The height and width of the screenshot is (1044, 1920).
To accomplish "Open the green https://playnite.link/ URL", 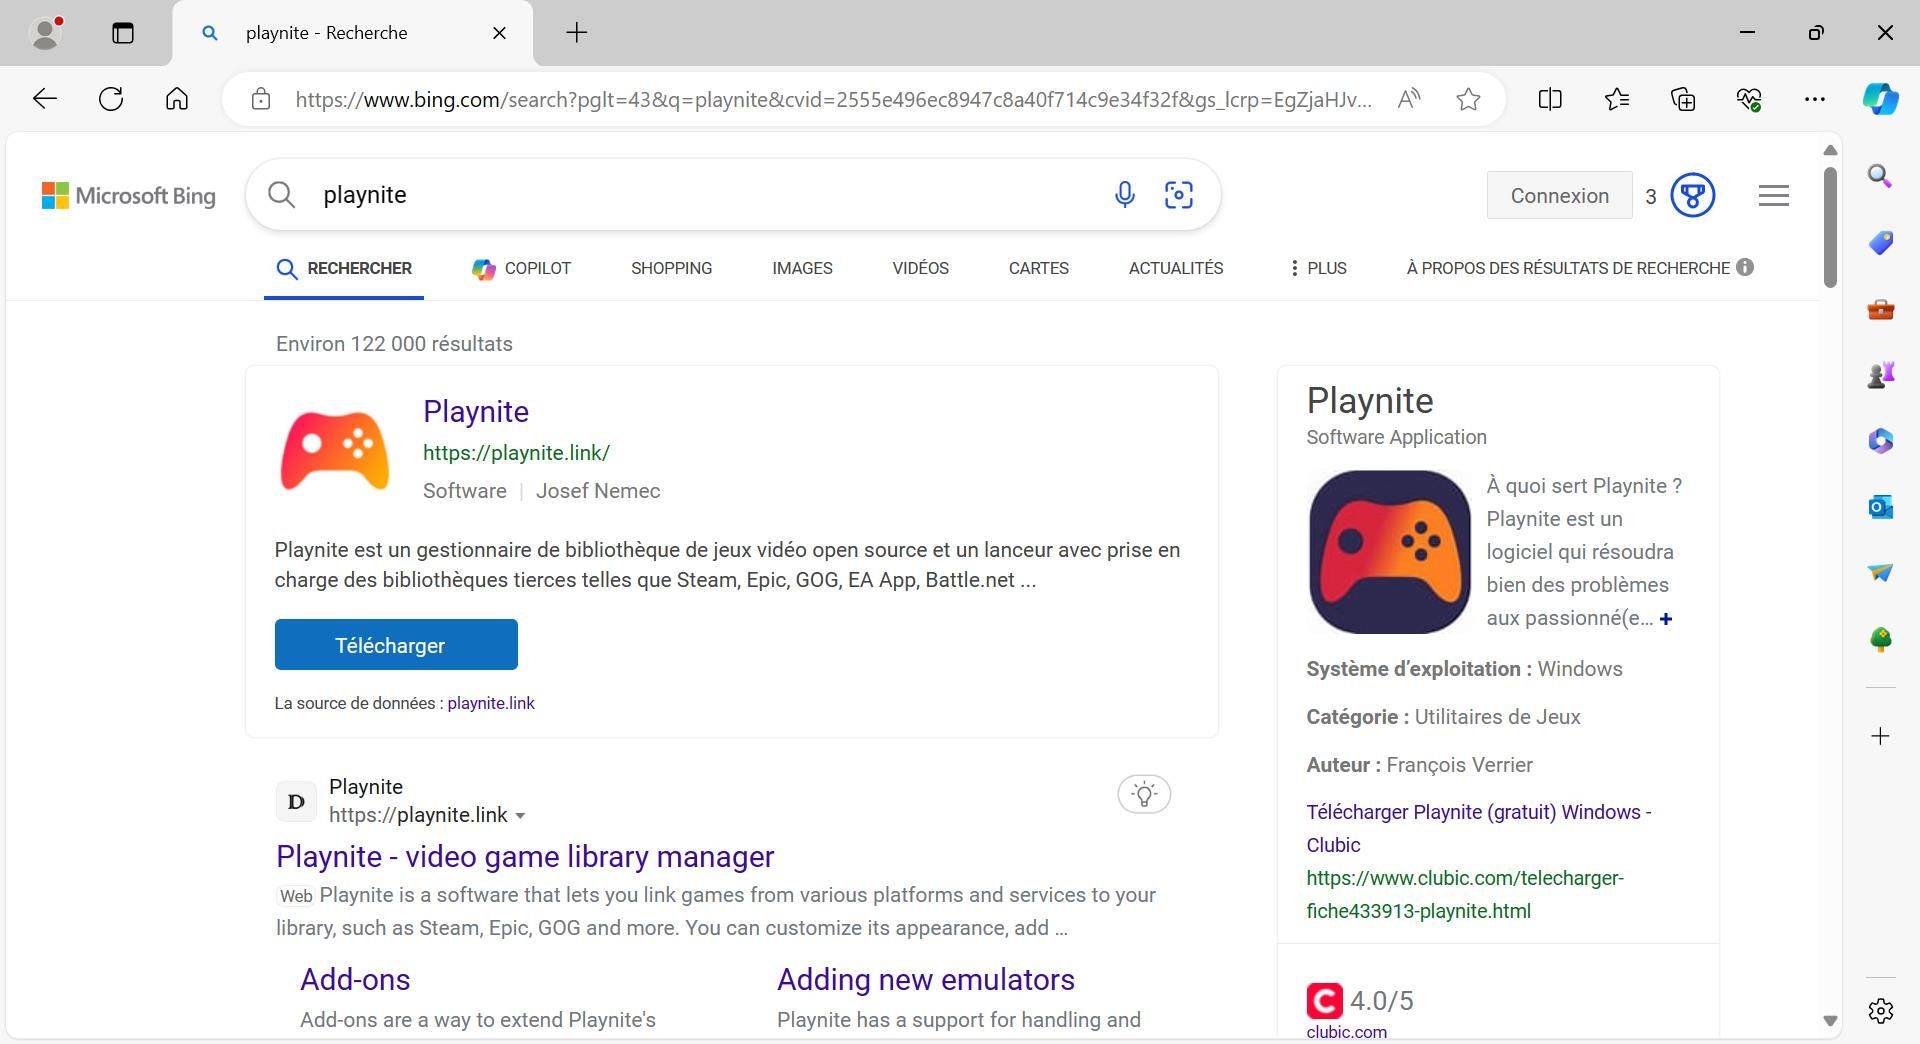I will (x=516, y=453).
